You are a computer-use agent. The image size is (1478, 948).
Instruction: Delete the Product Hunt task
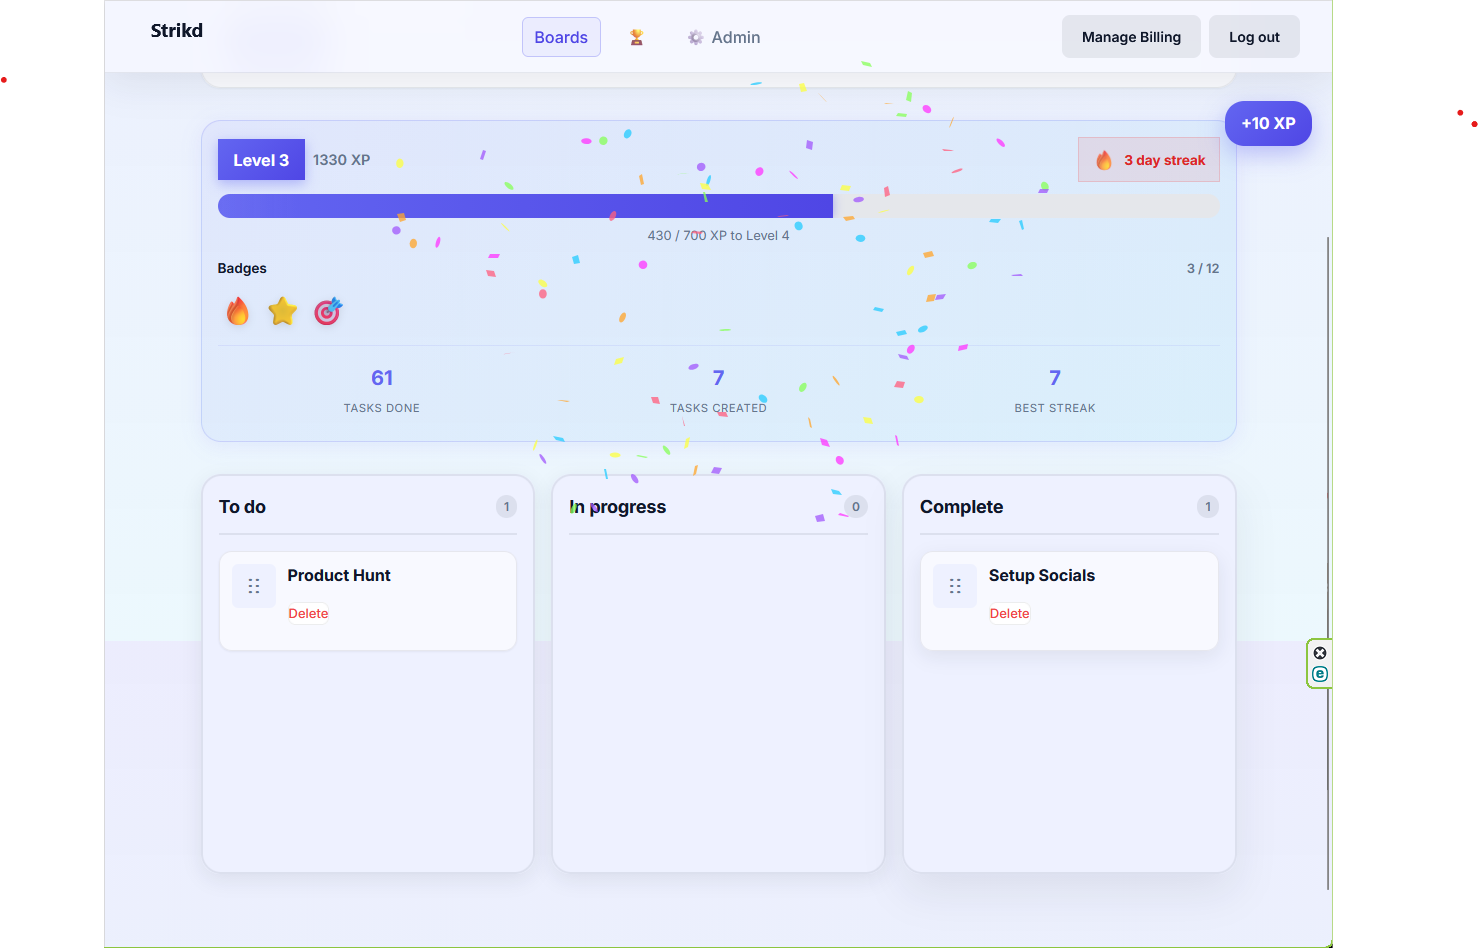pyautogui.click(x=308, y=613)
